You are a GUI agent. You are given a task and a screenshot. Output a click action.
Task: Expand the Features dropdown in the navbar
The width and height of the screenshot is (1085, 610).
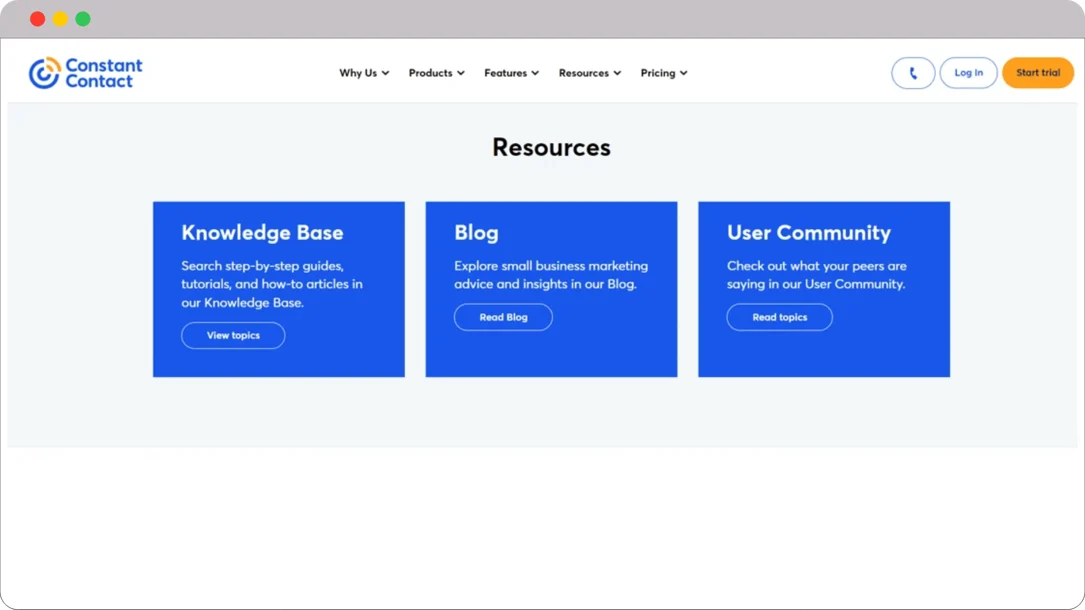[x=511, y=73]
